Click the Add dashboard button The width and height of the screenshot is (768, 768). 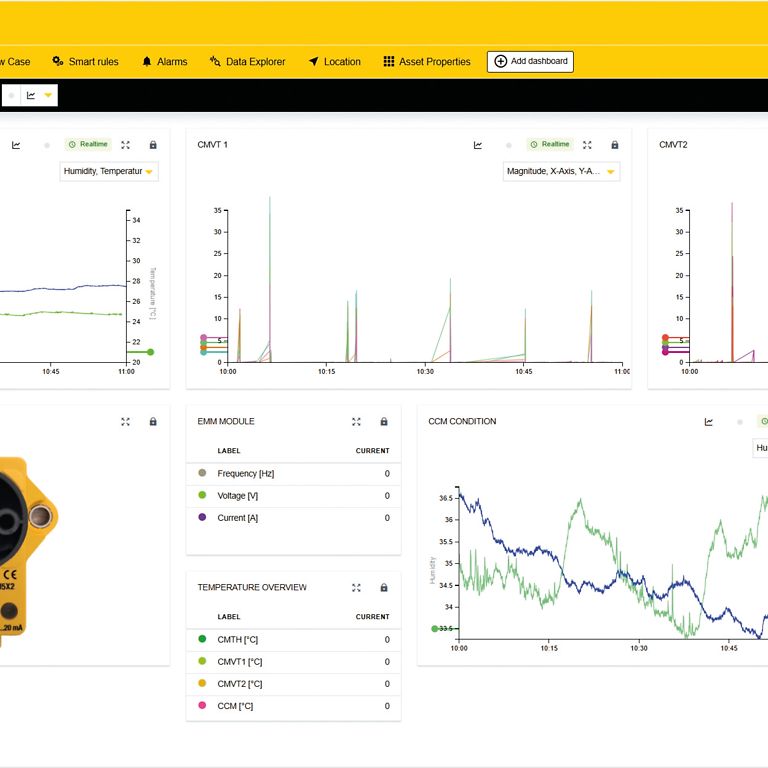pyautogui.click(x=530, y=62)
